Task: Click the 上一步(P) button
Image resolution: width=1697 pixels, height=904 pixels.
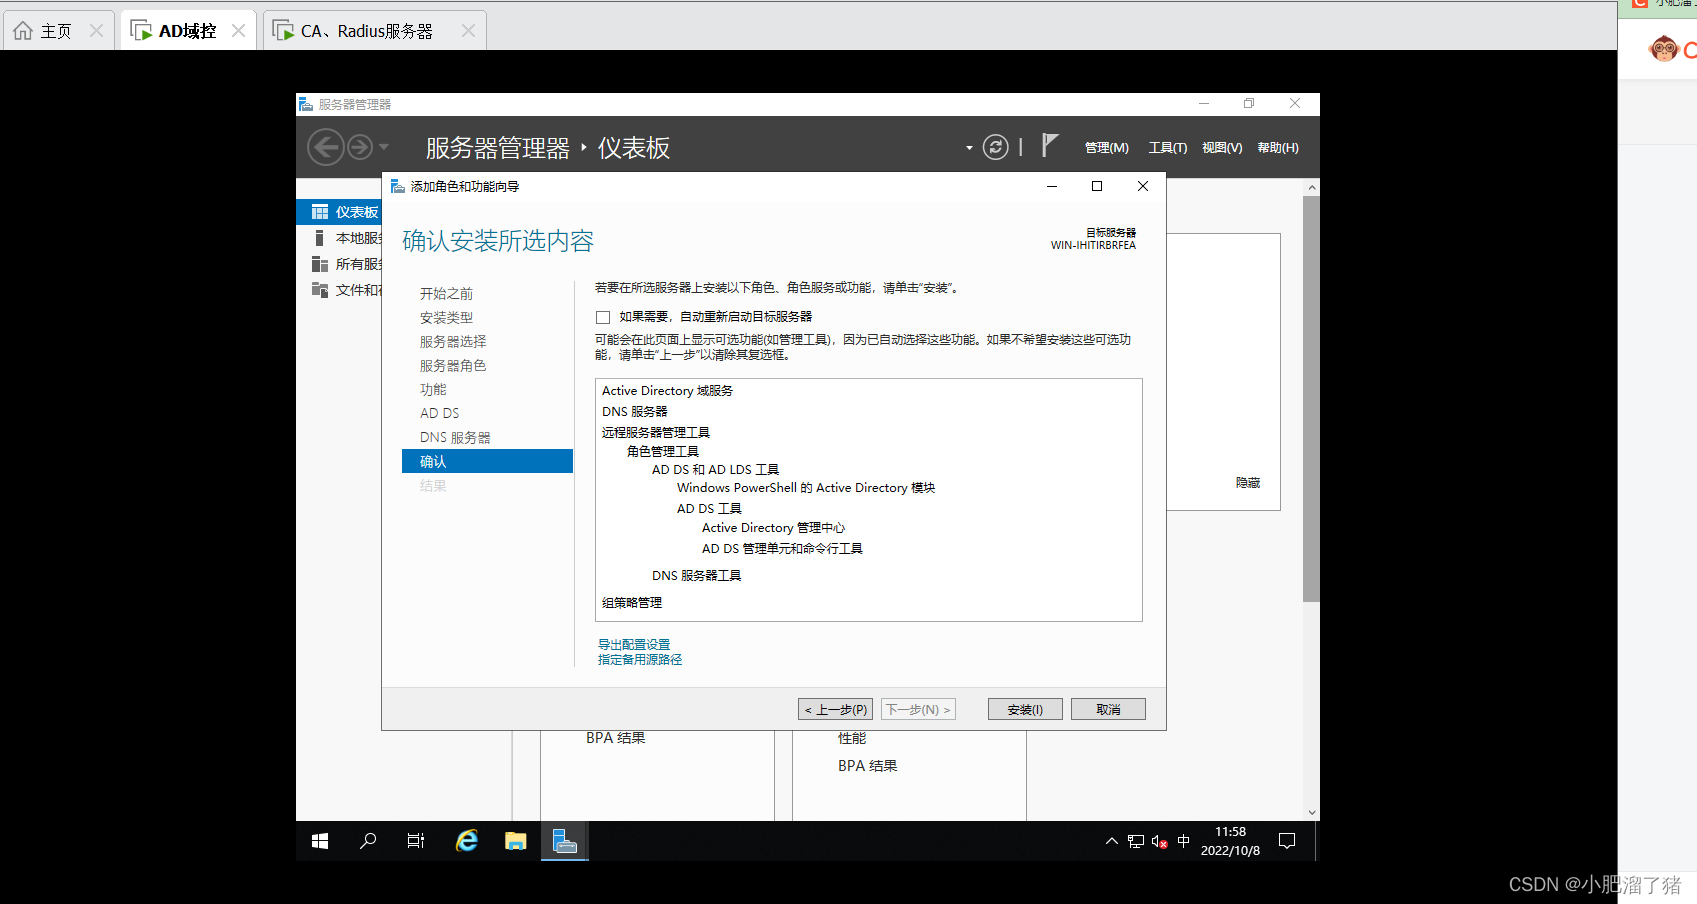Action: coord(836,709)
